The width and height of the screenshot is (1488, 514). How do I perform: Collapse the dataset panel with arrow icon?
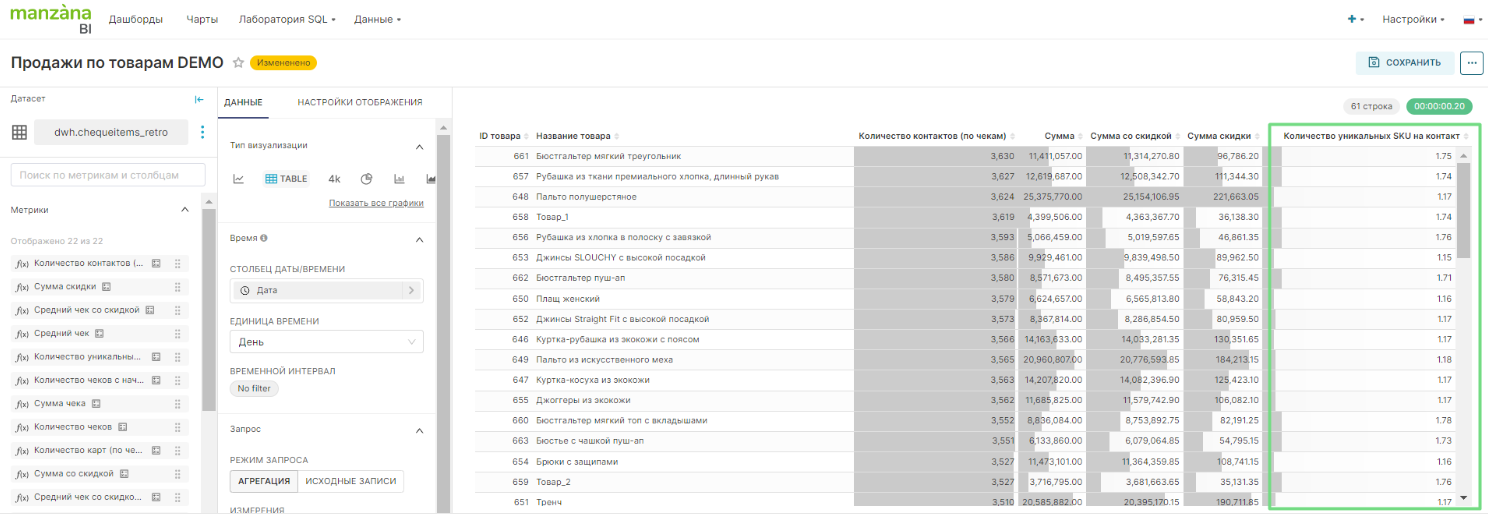pos(199,99)
